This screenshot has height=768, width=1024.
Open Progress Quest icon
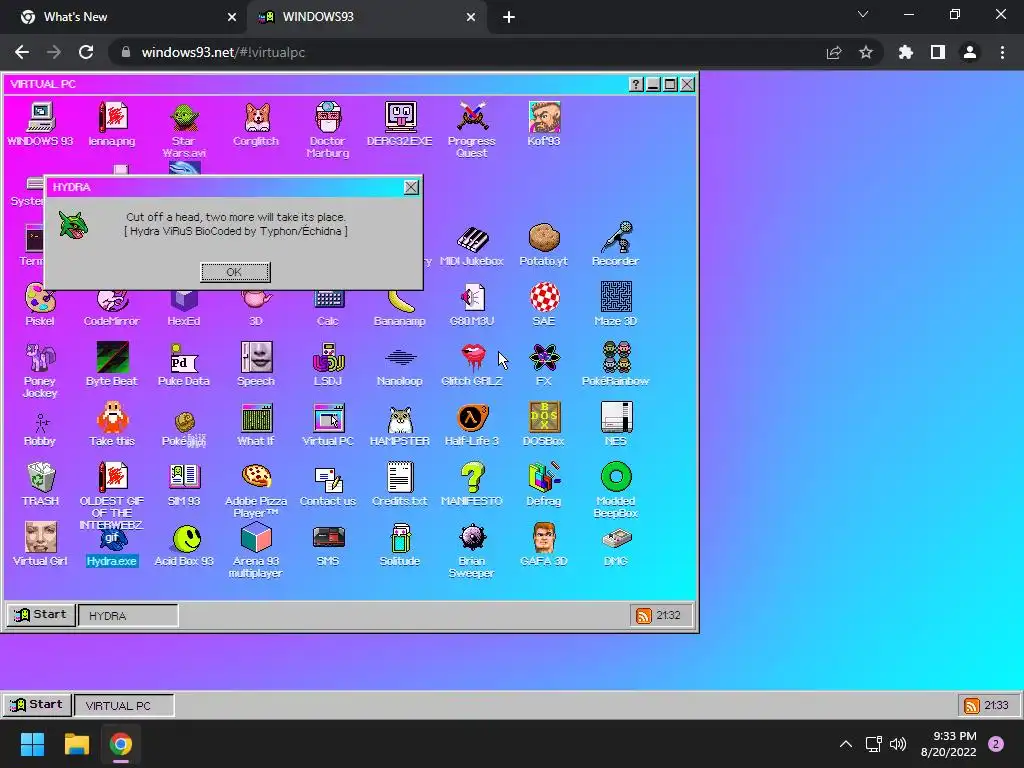pyautogui.click(x=472, y=118)
